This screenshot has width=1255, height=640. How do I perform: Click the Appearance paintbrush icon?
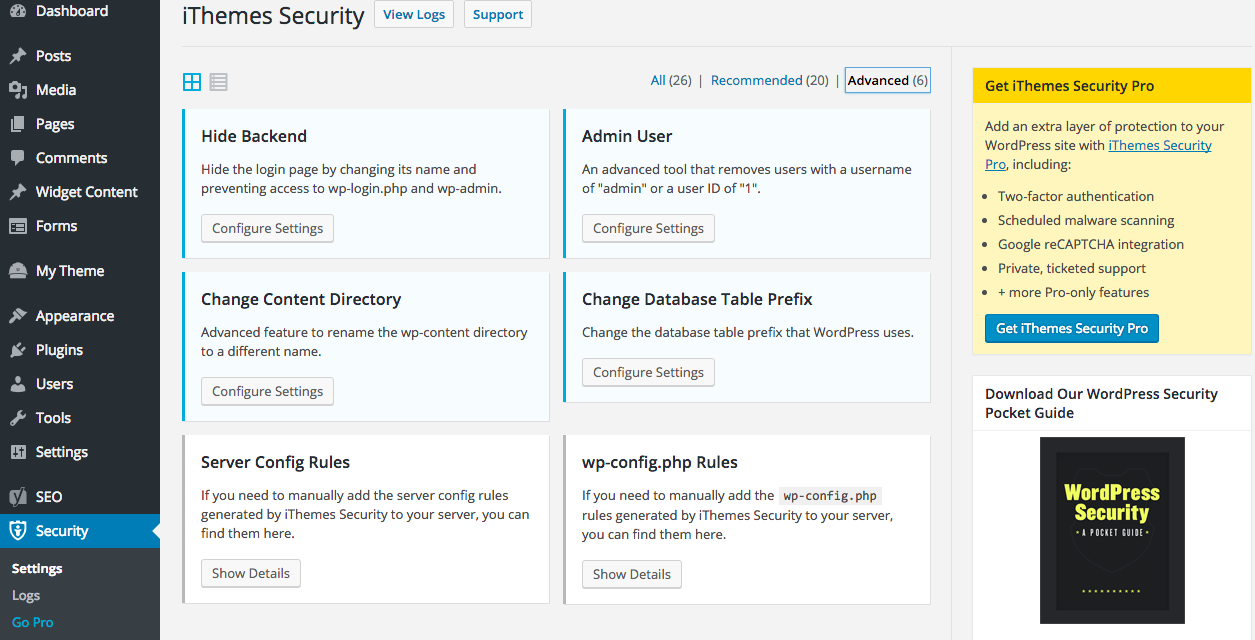[x=18, y=316]
